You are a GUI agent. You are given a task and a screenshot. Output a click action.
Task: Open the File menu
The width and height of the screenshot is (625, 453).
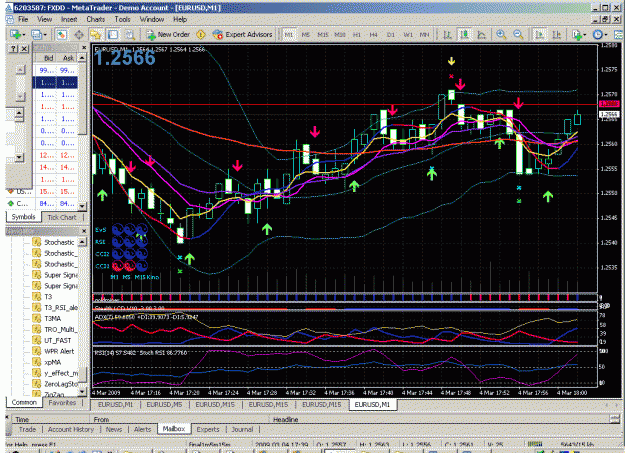(23, 19)
